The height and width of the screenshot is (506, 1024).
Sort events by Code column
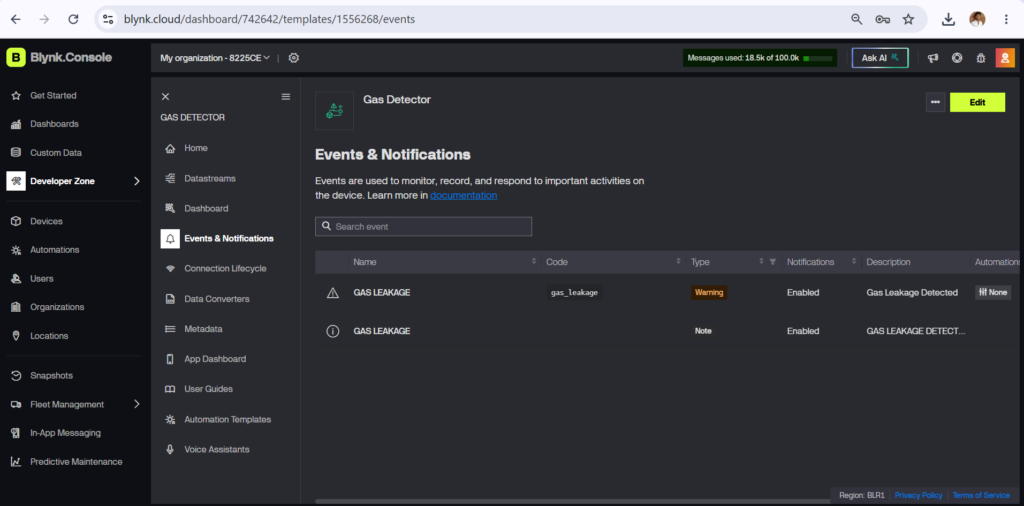point(679,262)
